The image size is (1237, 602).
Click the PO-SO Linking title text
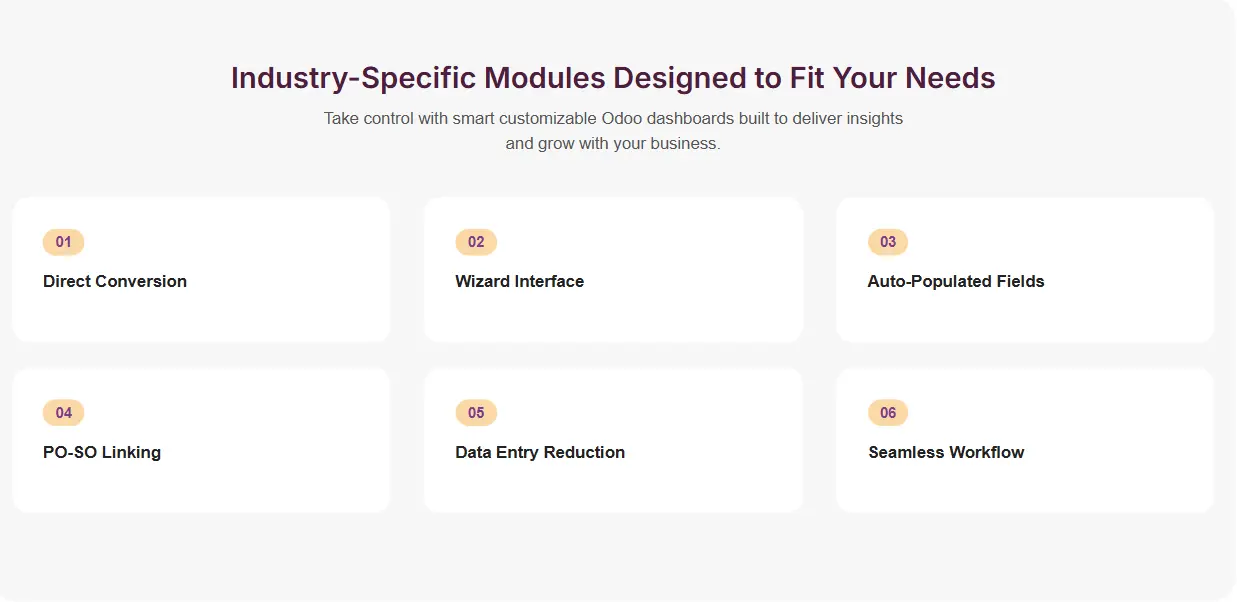pos(102,452)
